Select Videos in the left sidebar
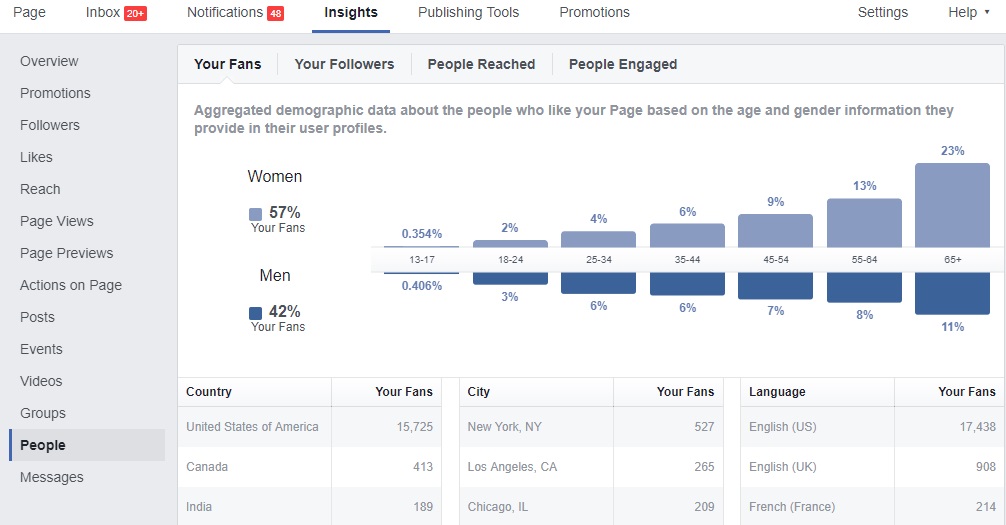Screen dimensions: 1006x525 (x=41, y=381)
